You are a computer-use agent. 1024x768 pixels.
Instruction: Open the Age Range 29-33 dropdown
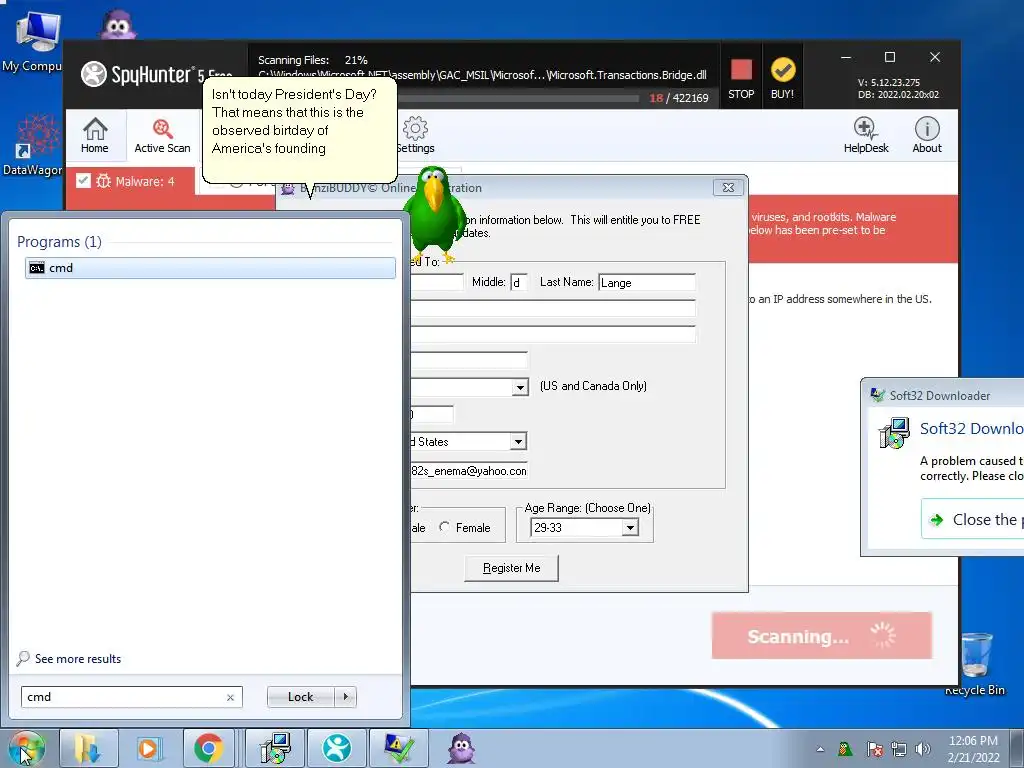pyautogui.click(x=630, y=527)
